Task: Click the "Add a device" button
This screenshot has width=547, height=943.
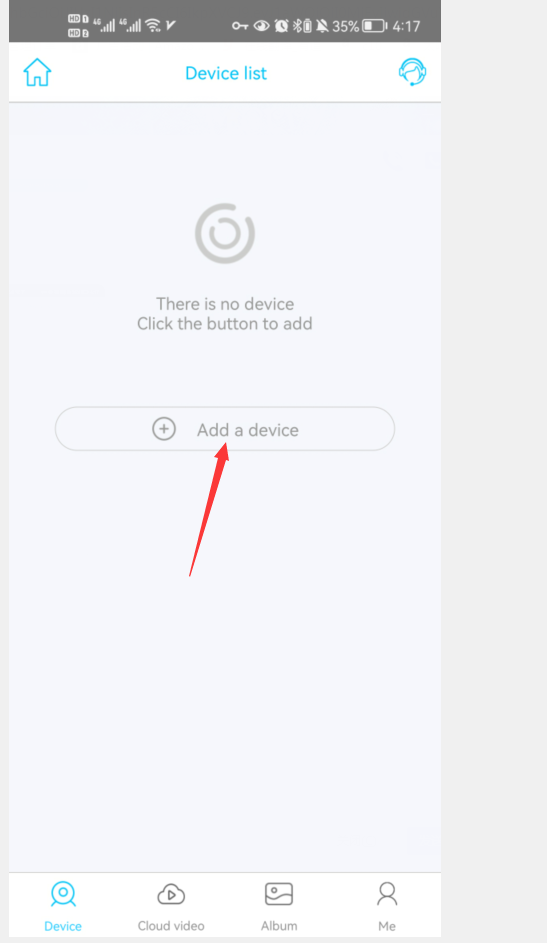Action: click(225, 429)
